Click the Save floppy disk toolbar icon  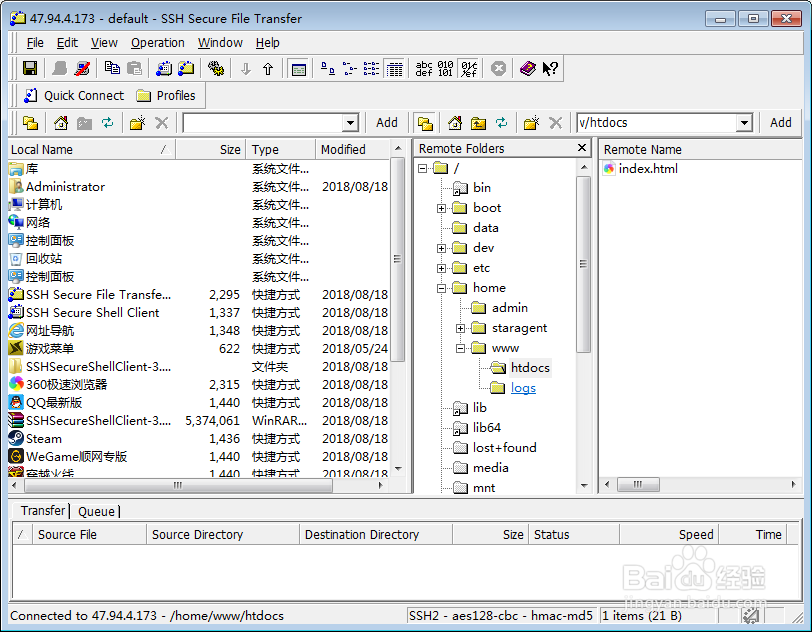click(30, 68)
